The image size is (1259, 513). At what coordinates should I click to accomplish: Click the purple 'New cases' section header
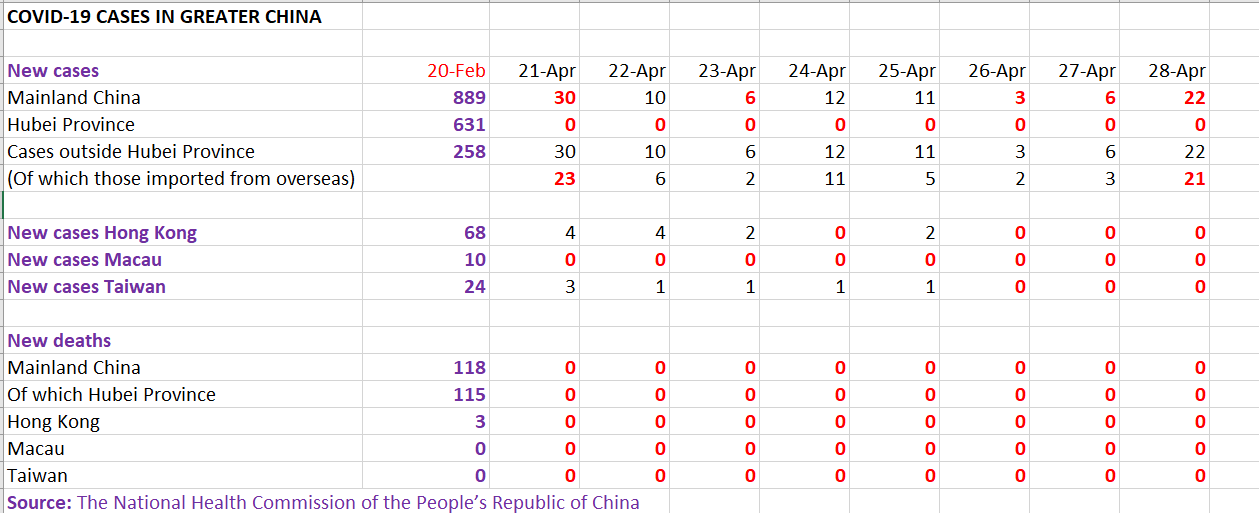tap(53, 71)
